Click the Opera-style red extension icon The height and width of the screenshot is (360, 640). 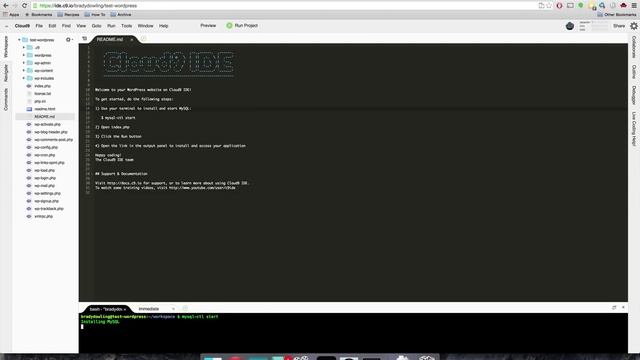pyautogui.click(x=560, y=6)
